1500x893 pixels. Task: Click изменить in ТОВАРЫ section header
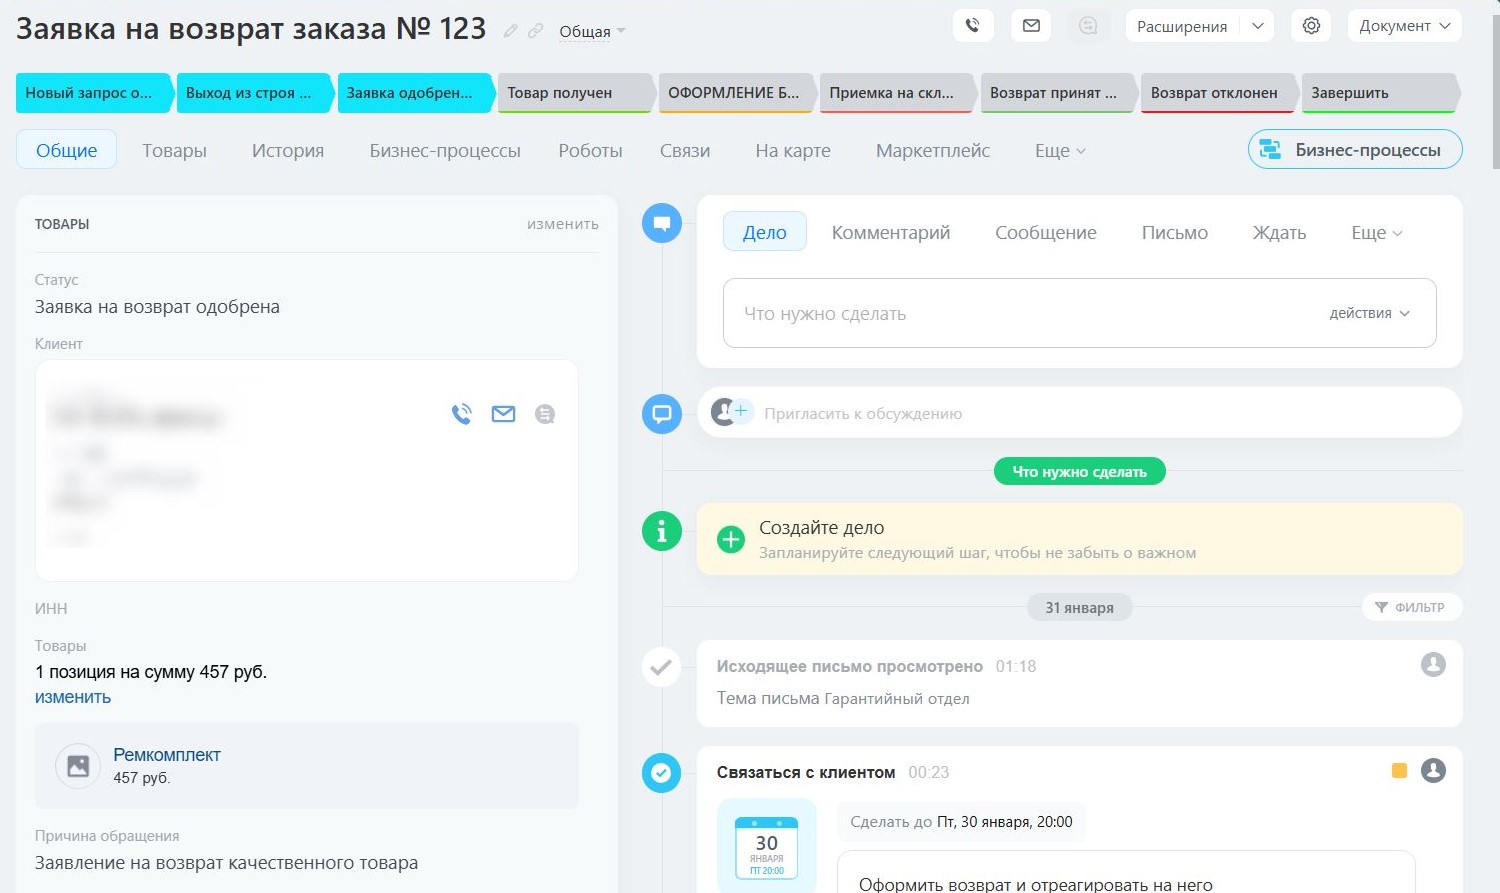pyautogui.click(x=563, y=224)
